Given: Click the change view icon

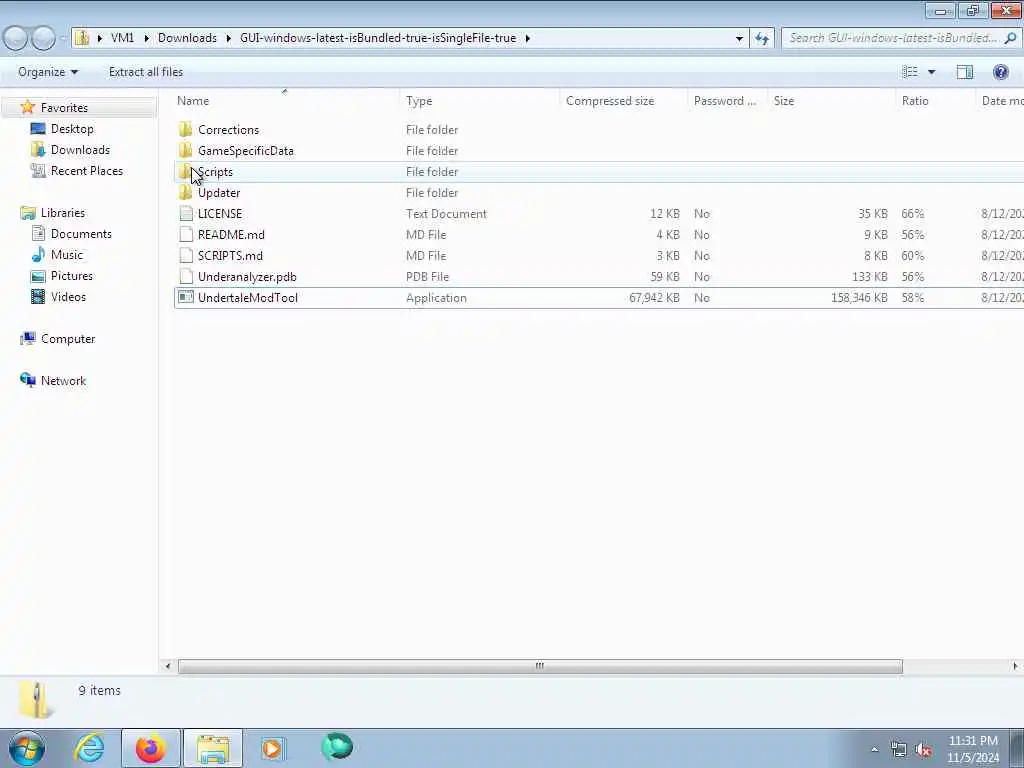Looking at the screenshot, I should pyautogui.click(x=910, y=72).
